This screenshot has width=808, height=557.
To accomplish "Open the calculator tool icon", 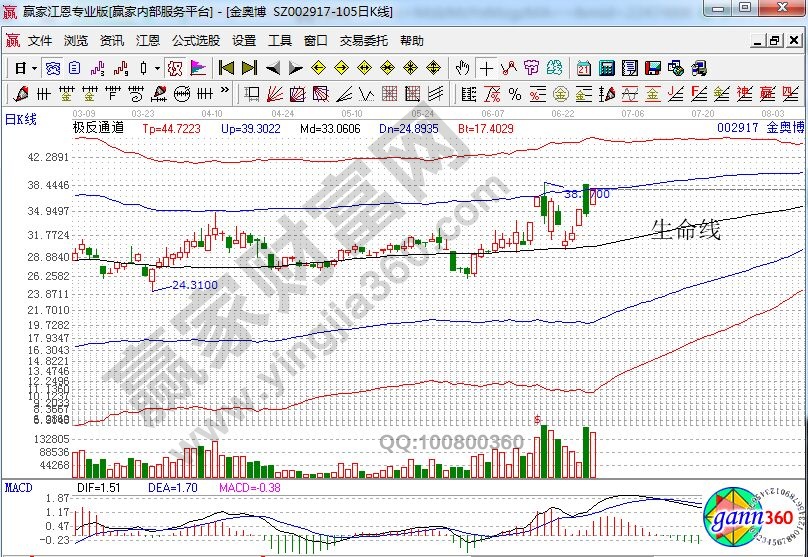I will 607,68.
